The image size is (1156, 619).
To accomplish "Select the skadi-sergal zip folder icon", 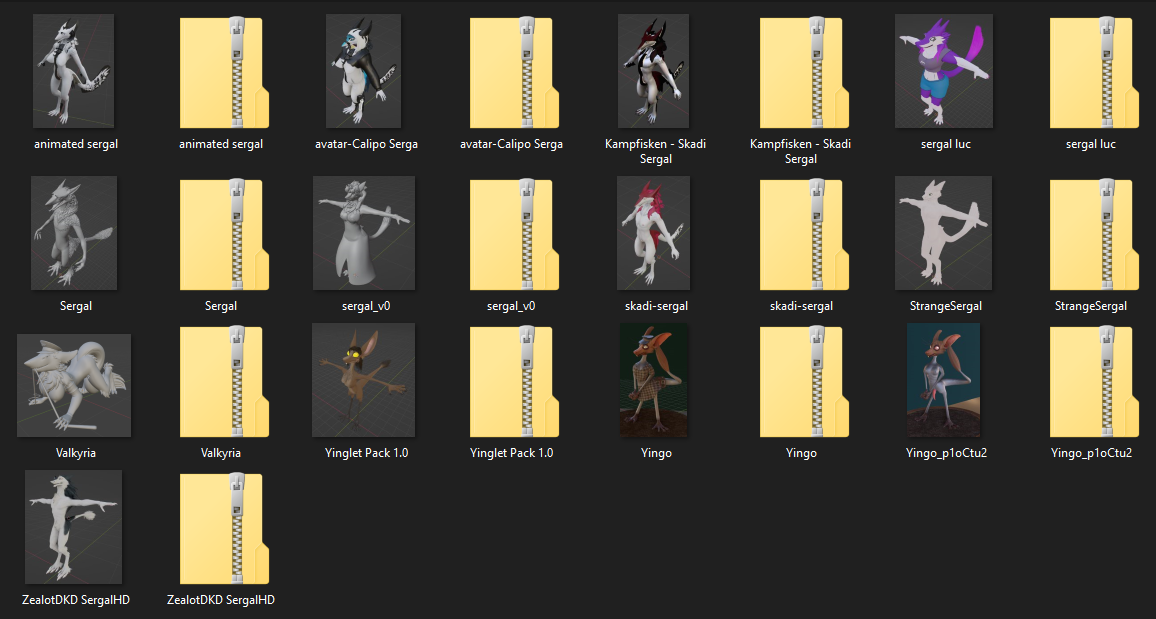I will coord(804,235).
